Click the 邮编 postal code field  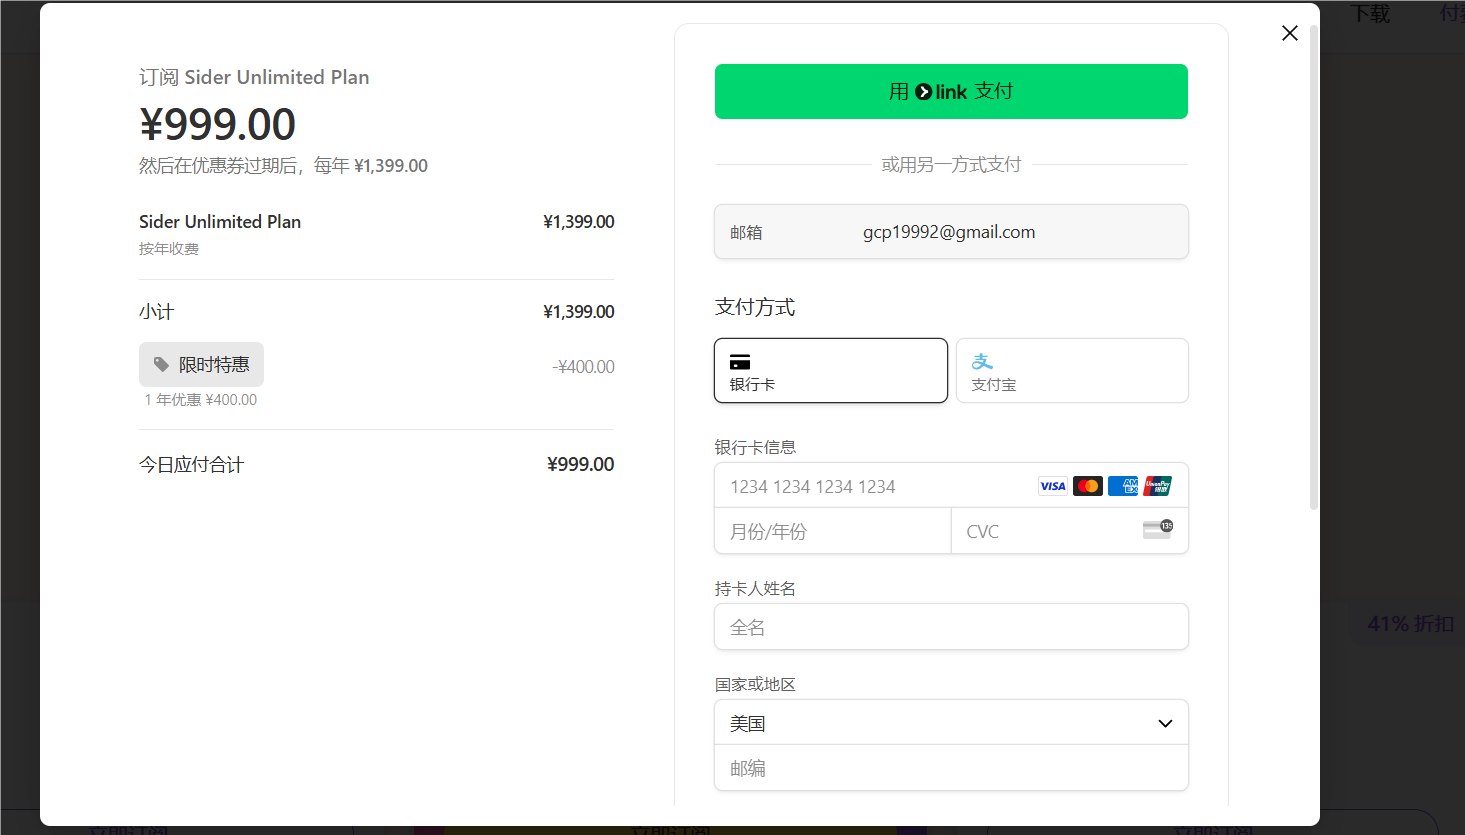pos(951,768)
